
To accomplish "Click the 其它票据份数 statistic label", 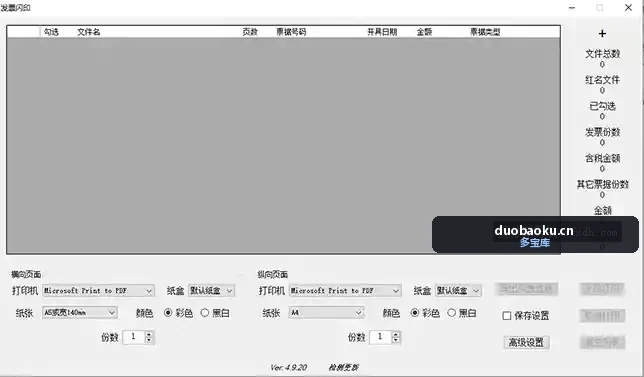I will (x=603, y=184).
